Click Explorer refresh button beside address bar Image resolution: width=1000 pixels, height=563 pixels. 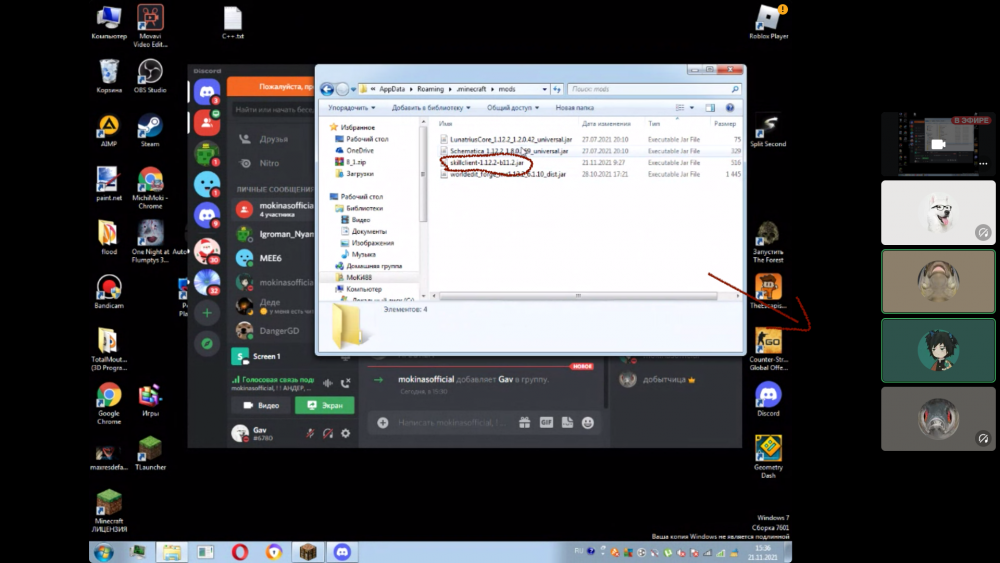pos(557,89)
